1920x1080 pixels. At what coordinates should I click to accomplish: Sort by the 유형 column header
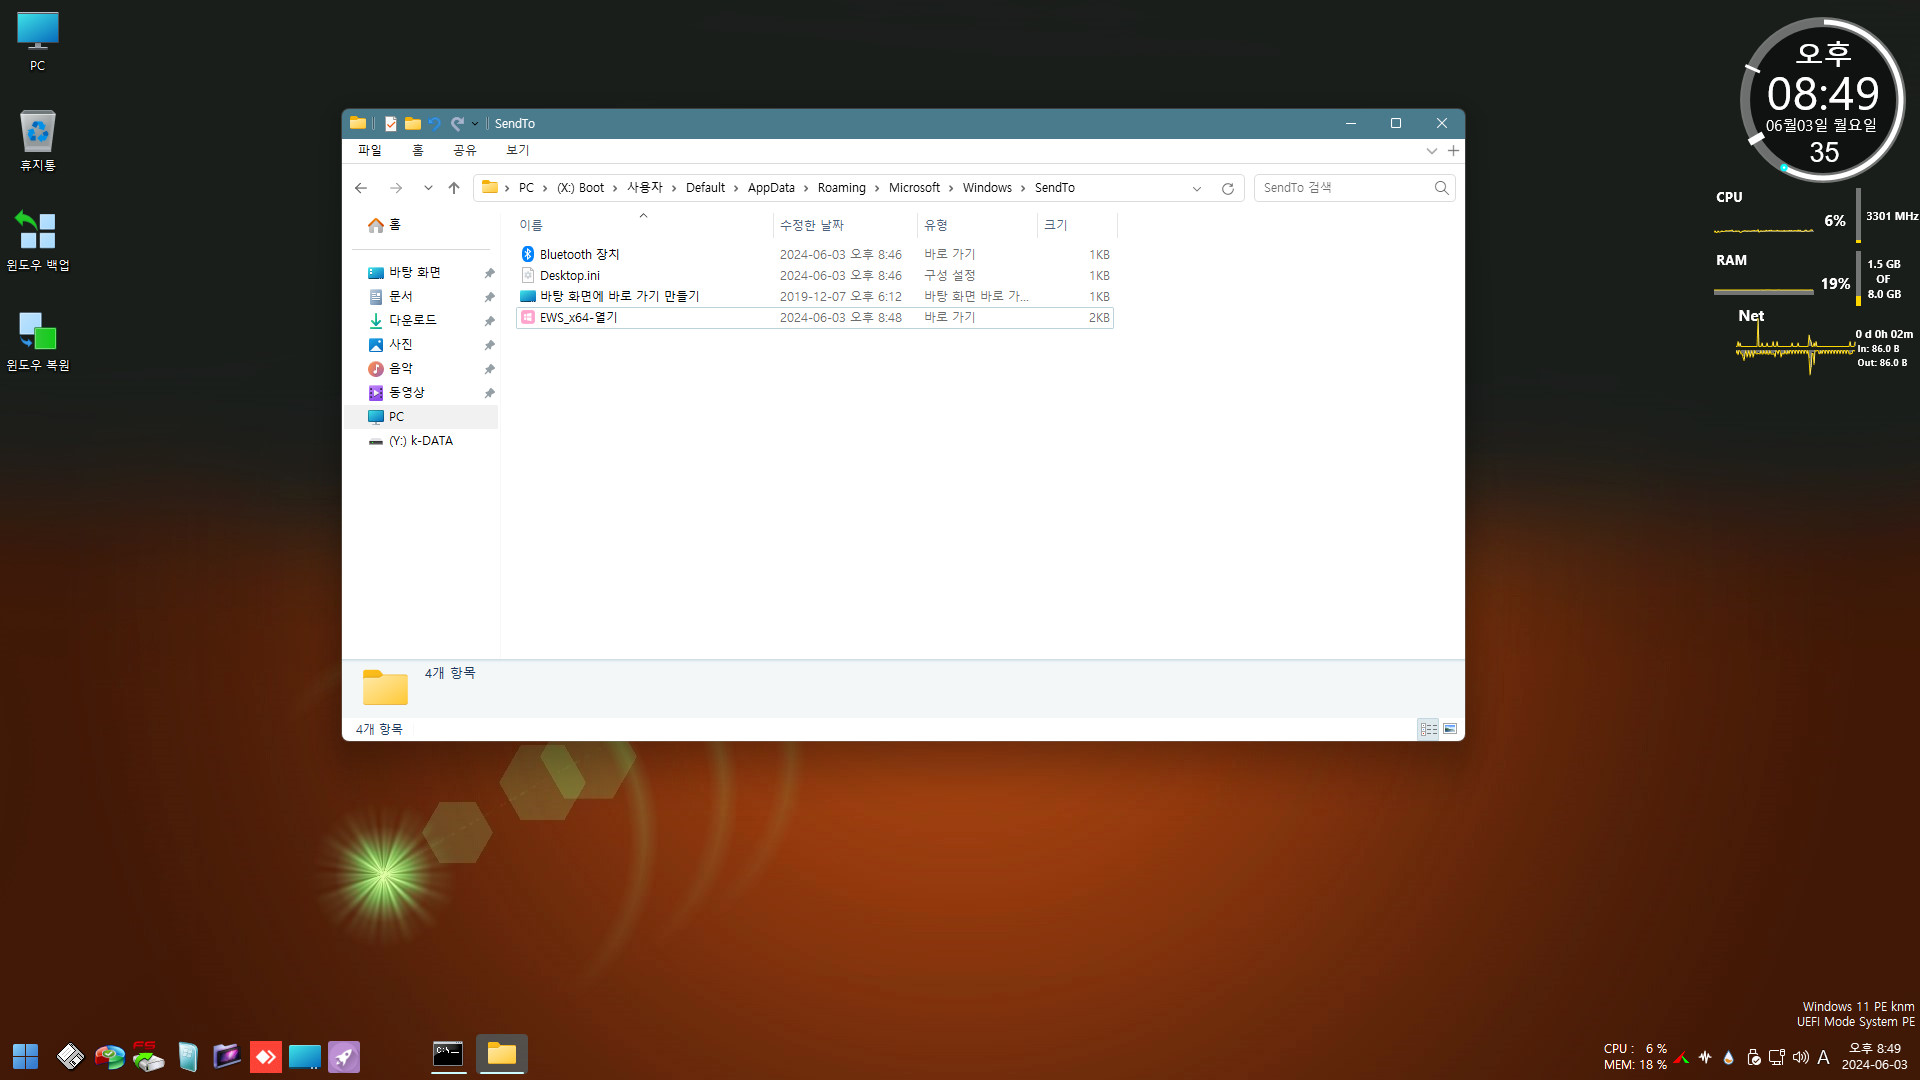pos(976,226)
